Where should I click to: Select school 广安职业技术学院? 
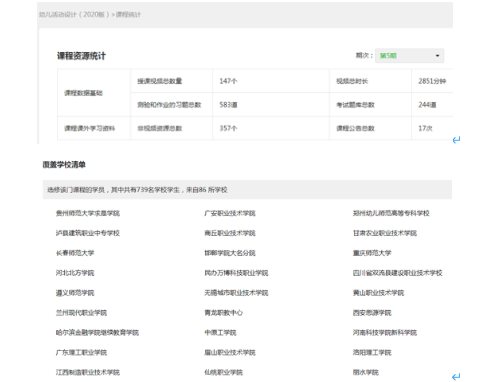click(230, 213)
